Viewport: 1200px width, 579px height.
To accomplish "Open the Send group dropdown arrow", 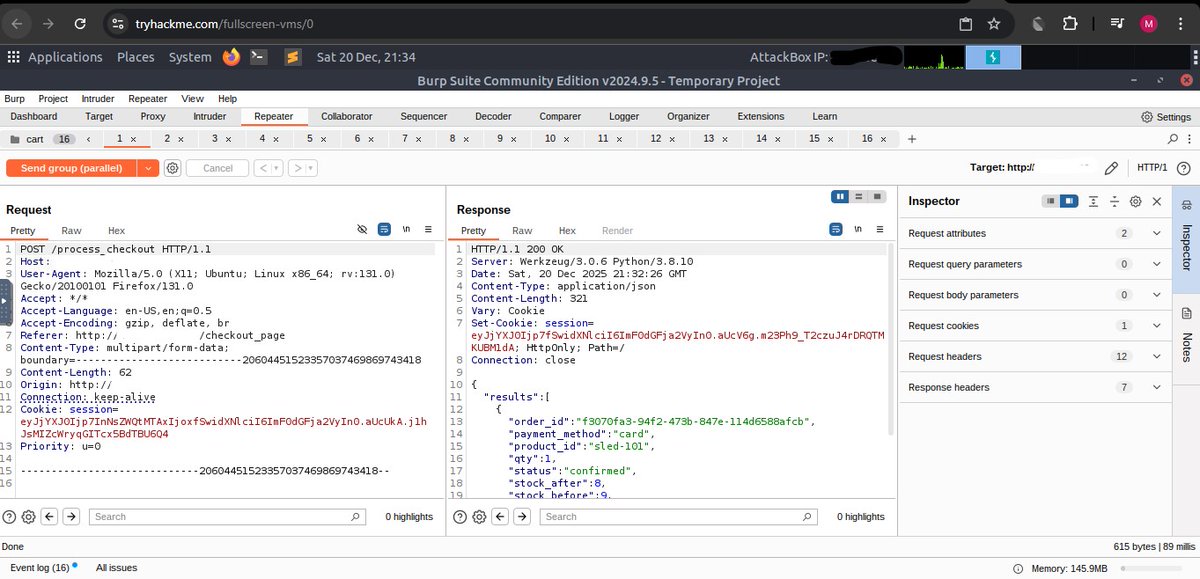I will [149, 168].
